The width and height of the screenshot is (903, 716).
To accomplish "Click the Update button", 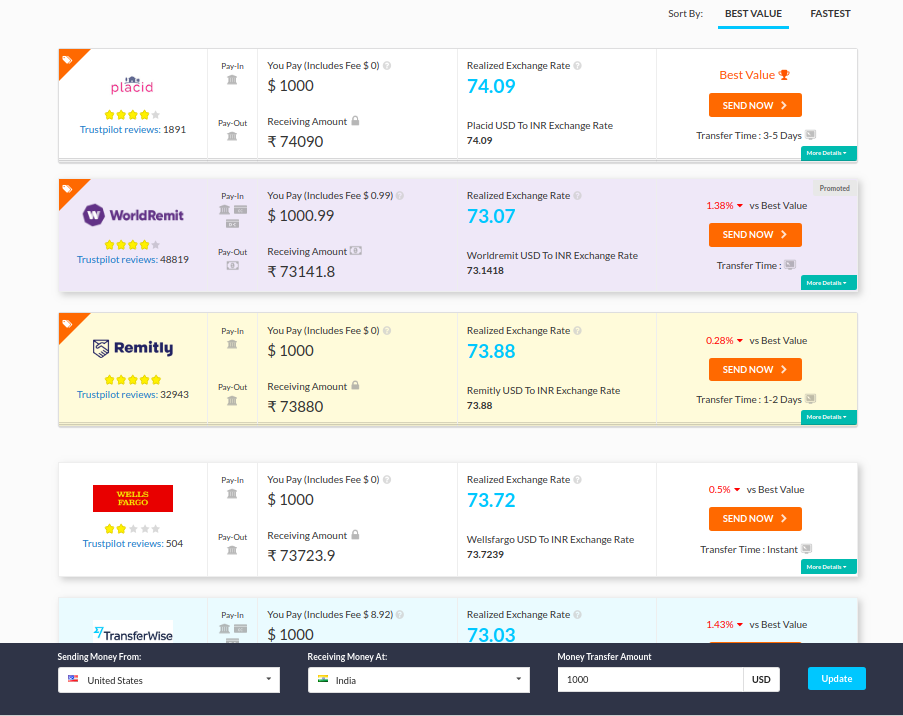I will 836,678.
